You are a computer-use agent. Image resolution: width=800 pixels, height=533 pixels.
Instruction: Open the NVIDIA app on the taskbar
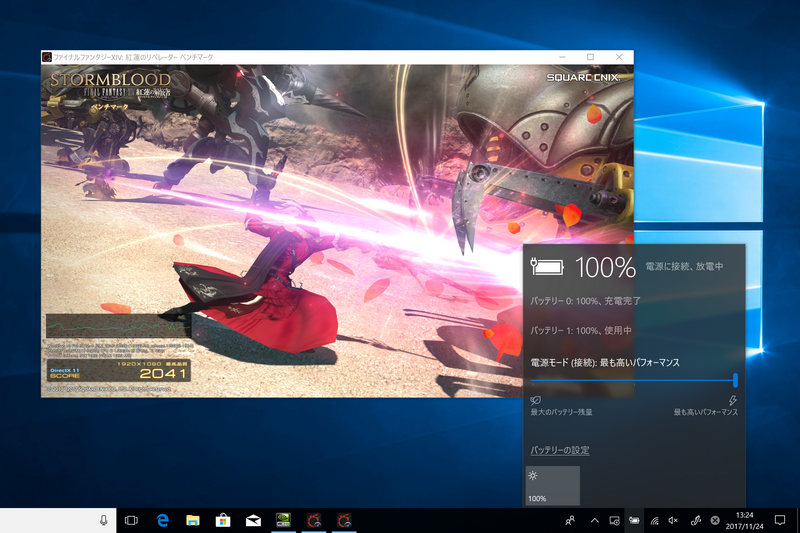pyautogui.click(x=283, y=520)
